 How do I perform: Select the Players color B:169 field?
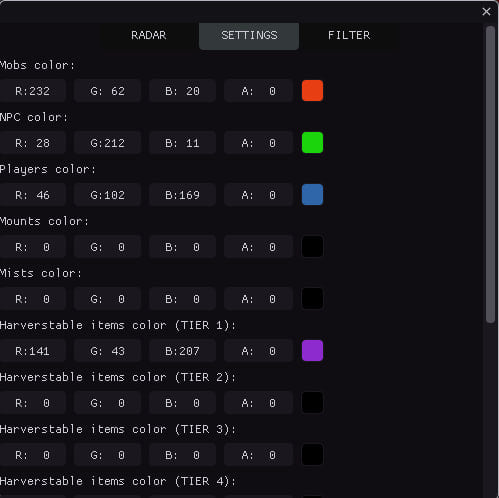click(182, 195)
